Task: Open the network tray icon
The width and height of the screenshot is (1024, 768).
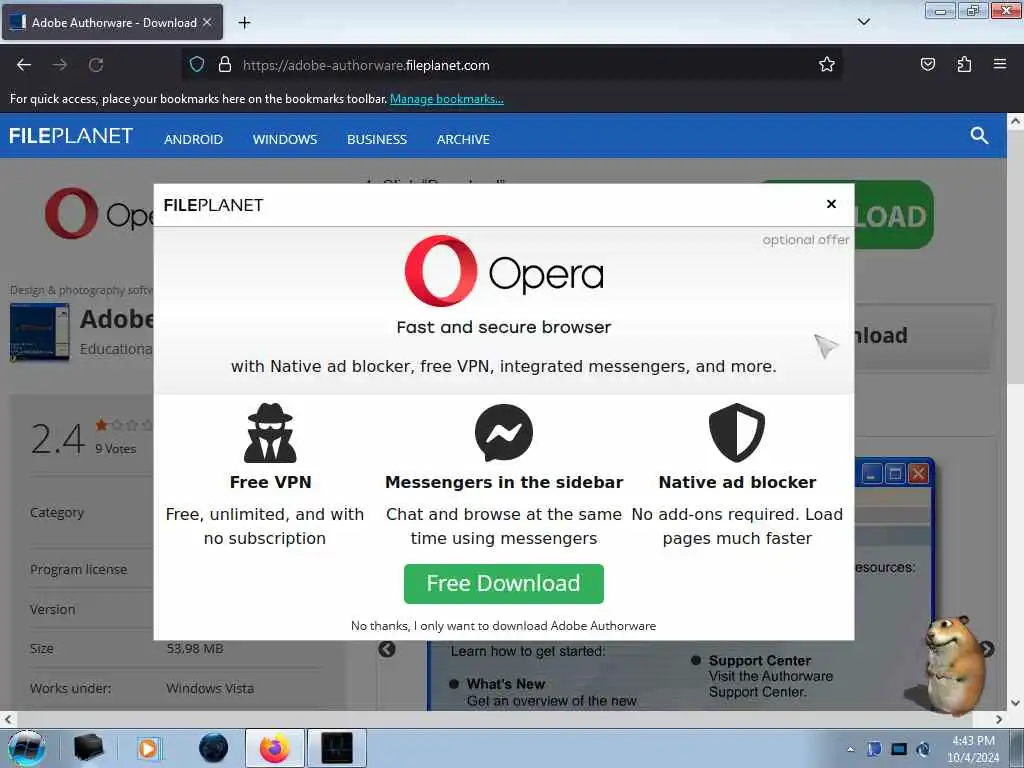Action: click(x=899, y=749)
